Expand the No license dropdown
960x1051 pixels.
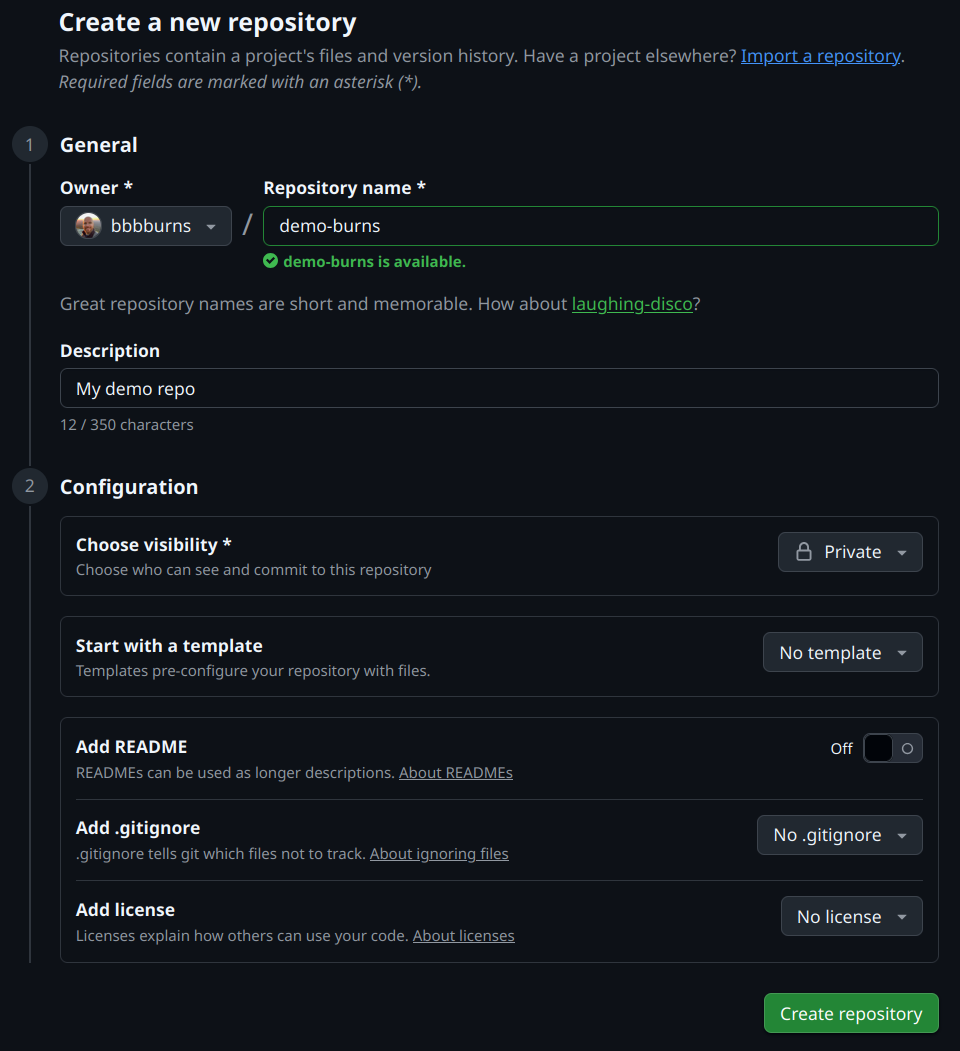851,917
